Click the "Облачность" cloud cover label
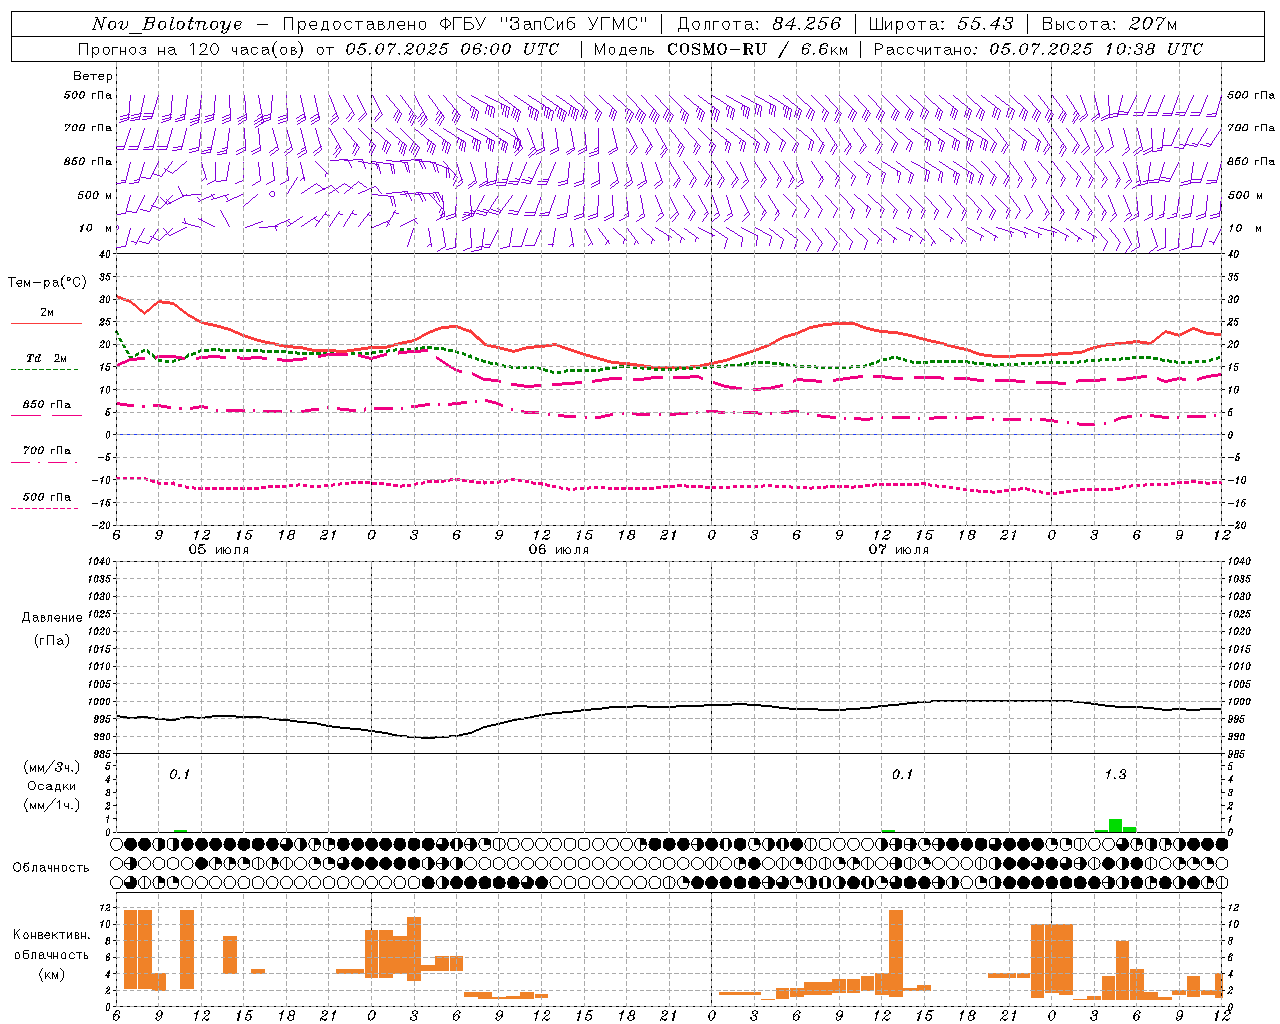Screen dimensions: 1280x1024 (51, 867)
